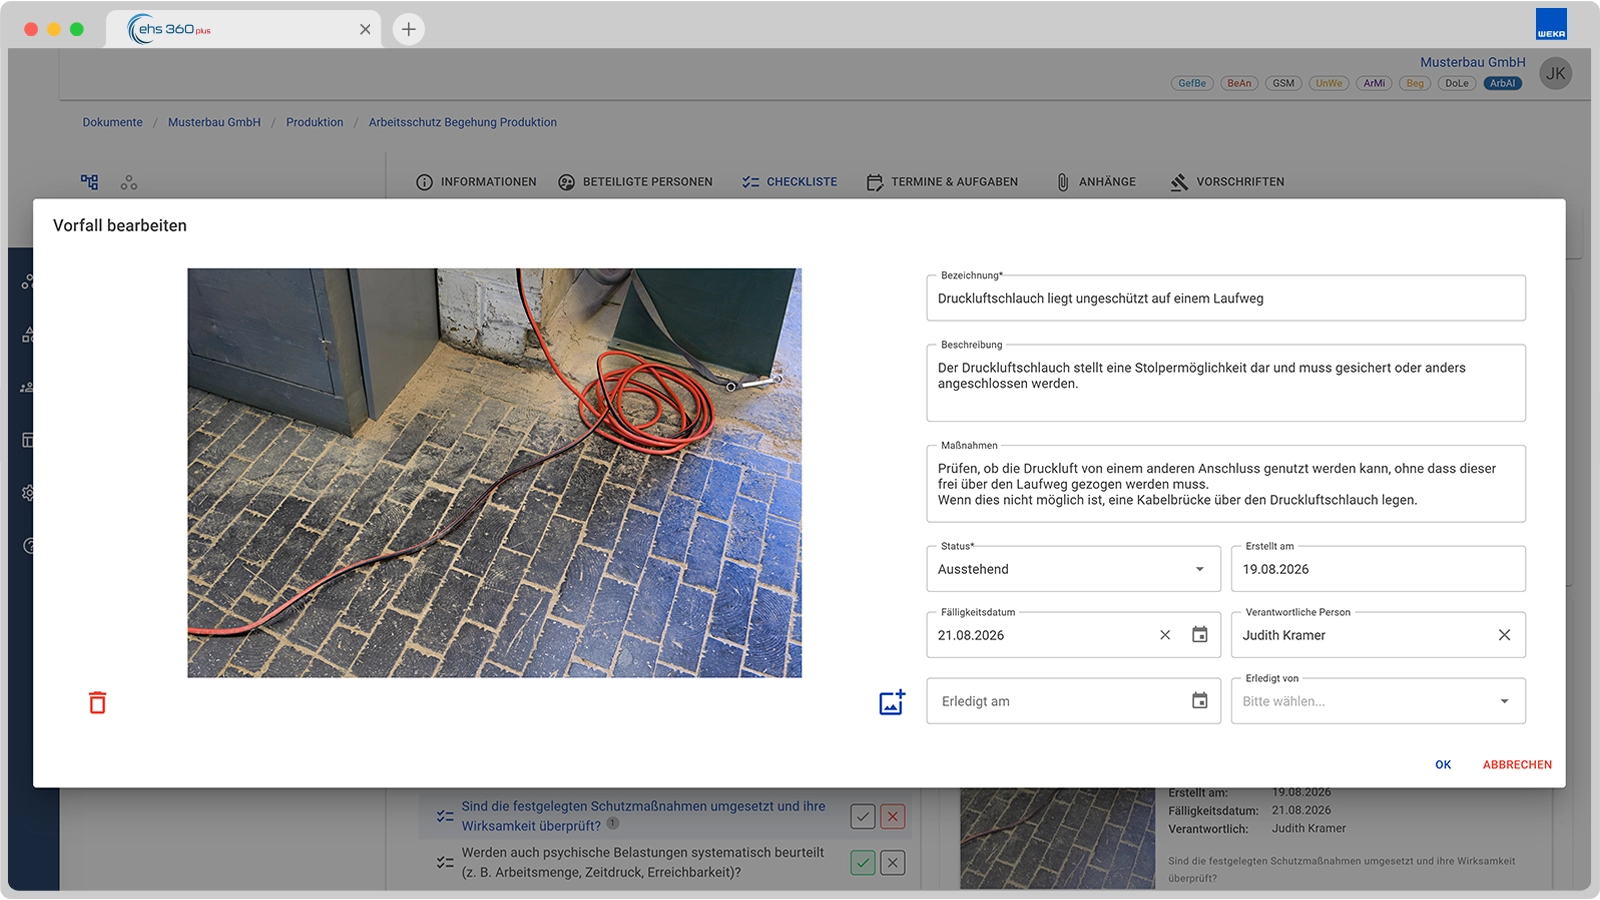Mark Schutzmaßnahmen question as fulfilled with green check

[x=863, y=816]
